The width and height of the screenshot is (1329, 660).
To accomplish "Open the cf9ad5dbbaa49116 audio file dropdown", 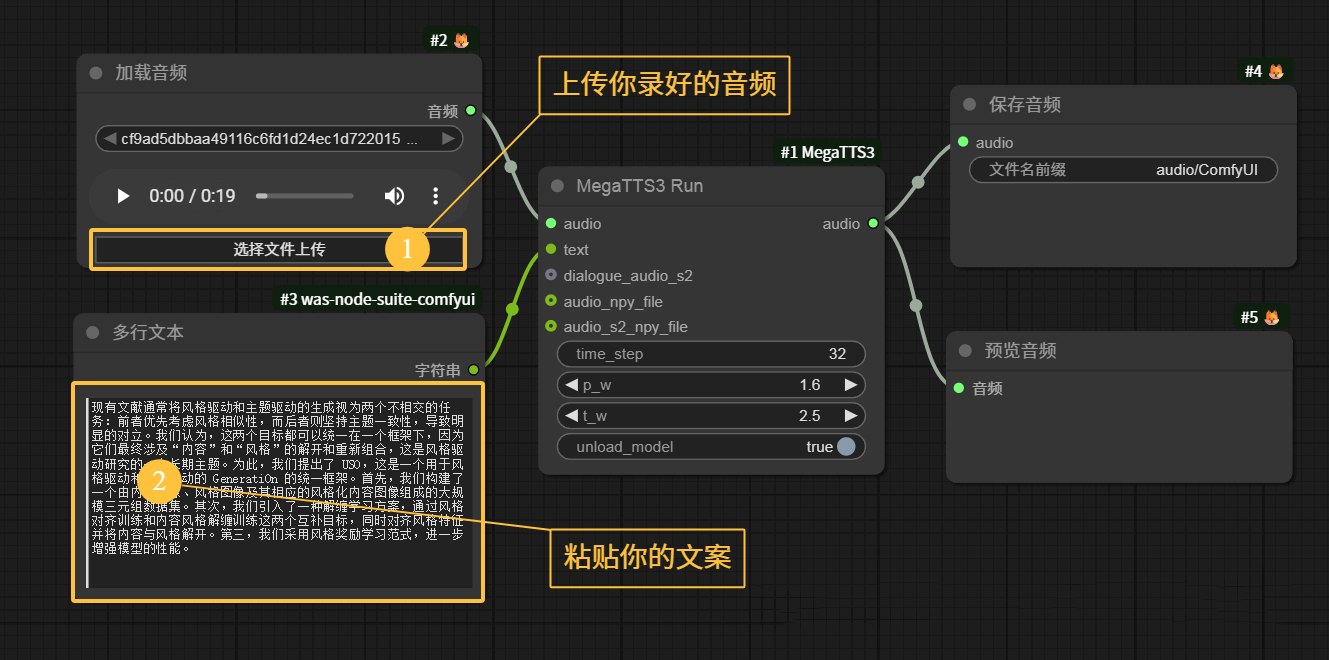I will click(279, 139).
